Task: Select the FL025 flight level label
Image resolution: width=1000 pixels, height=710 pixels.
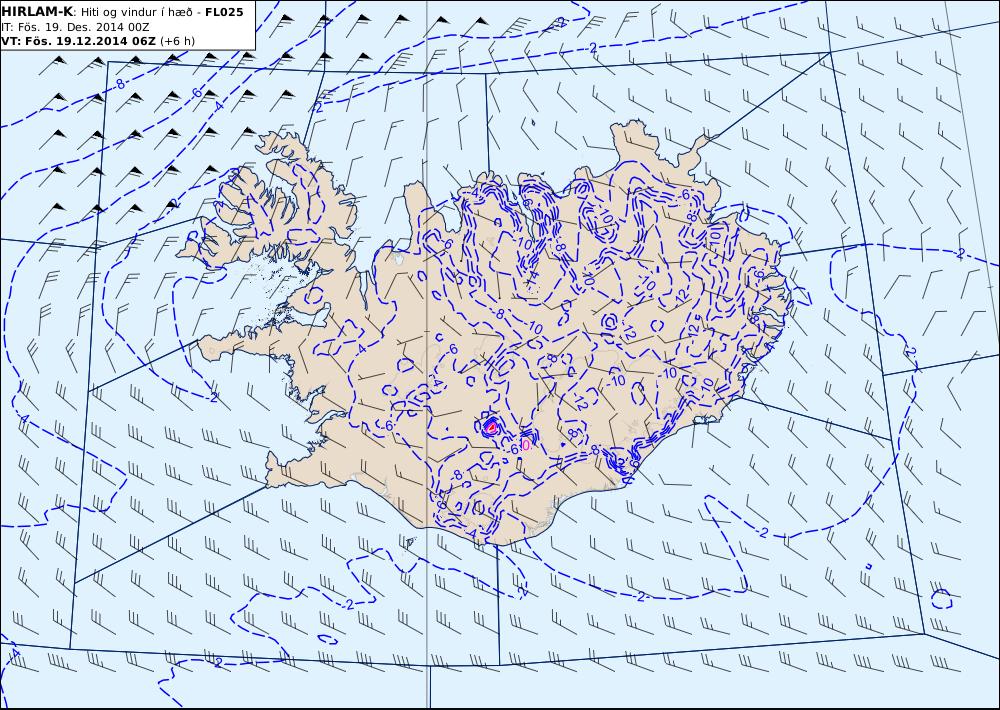Action: click(224, 12)
